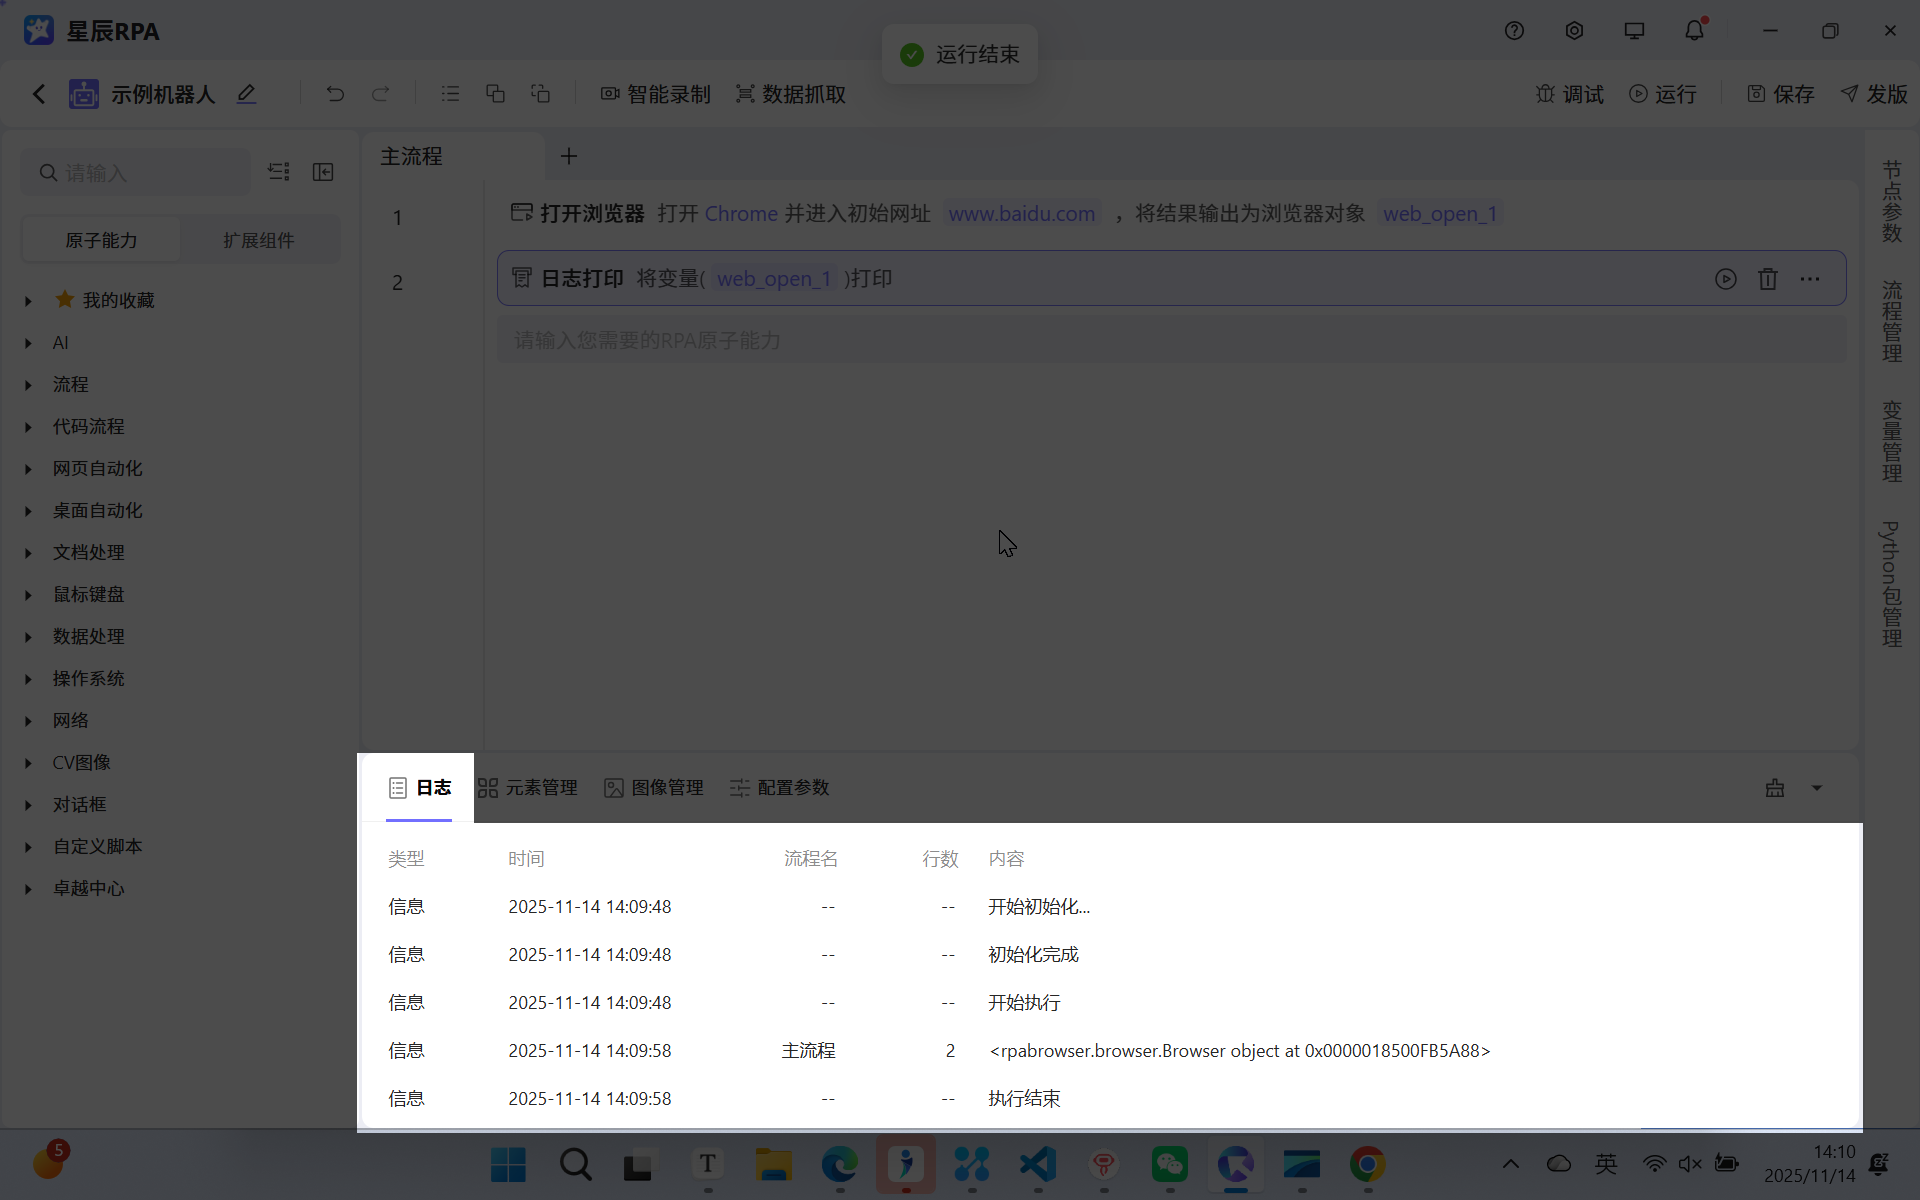Switch to the 扩展组件 tab
The width and height of the screenshot is (1920, 1200).
point(258,240)
